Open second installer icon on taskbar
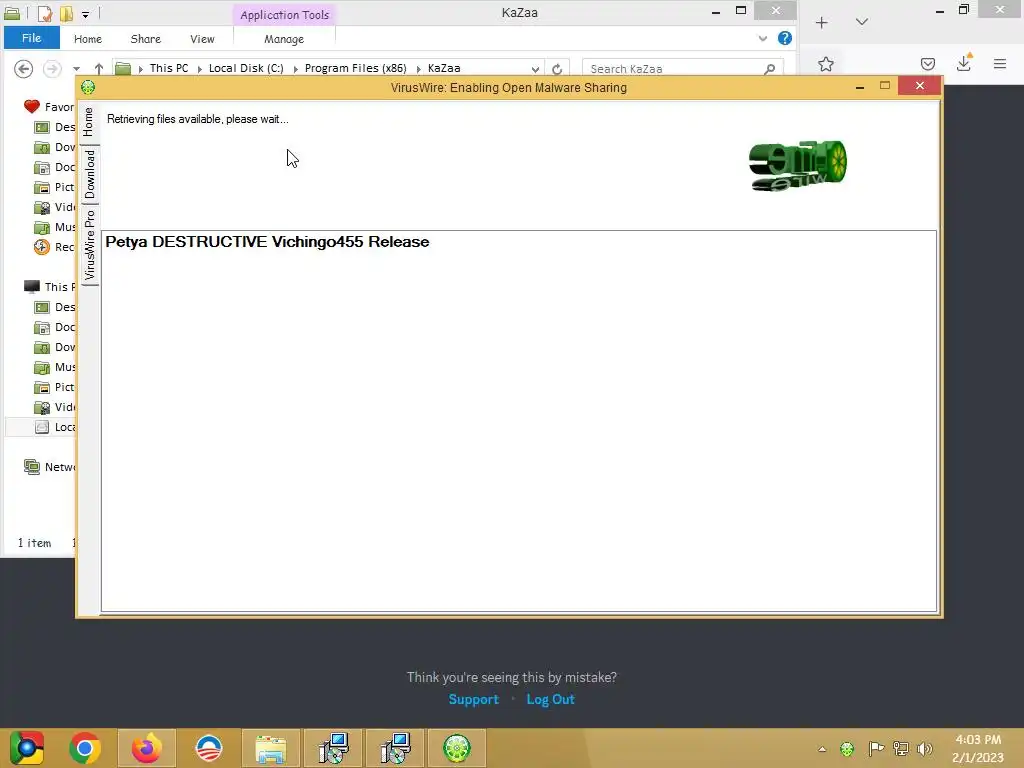This screenshot has width=1024, height=768. tap(395, 748)
